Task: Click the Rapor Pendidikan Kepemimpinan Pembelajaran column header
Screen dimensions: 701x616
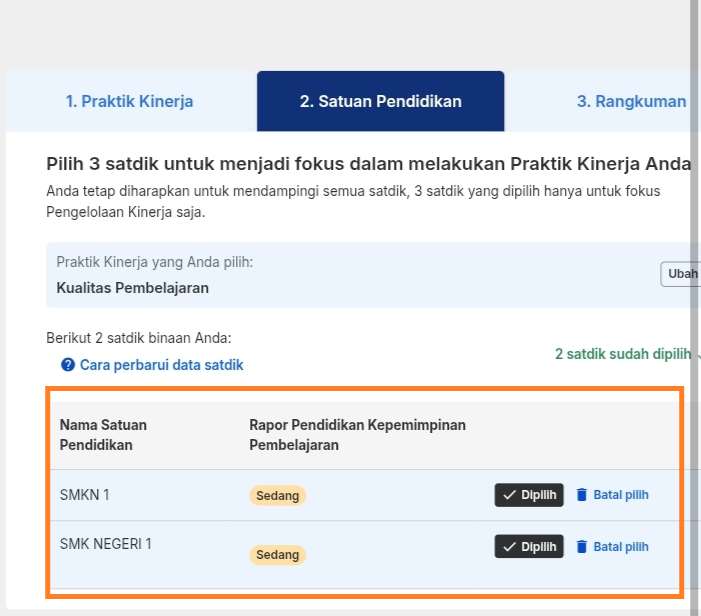Action: (x=357, y=435)
